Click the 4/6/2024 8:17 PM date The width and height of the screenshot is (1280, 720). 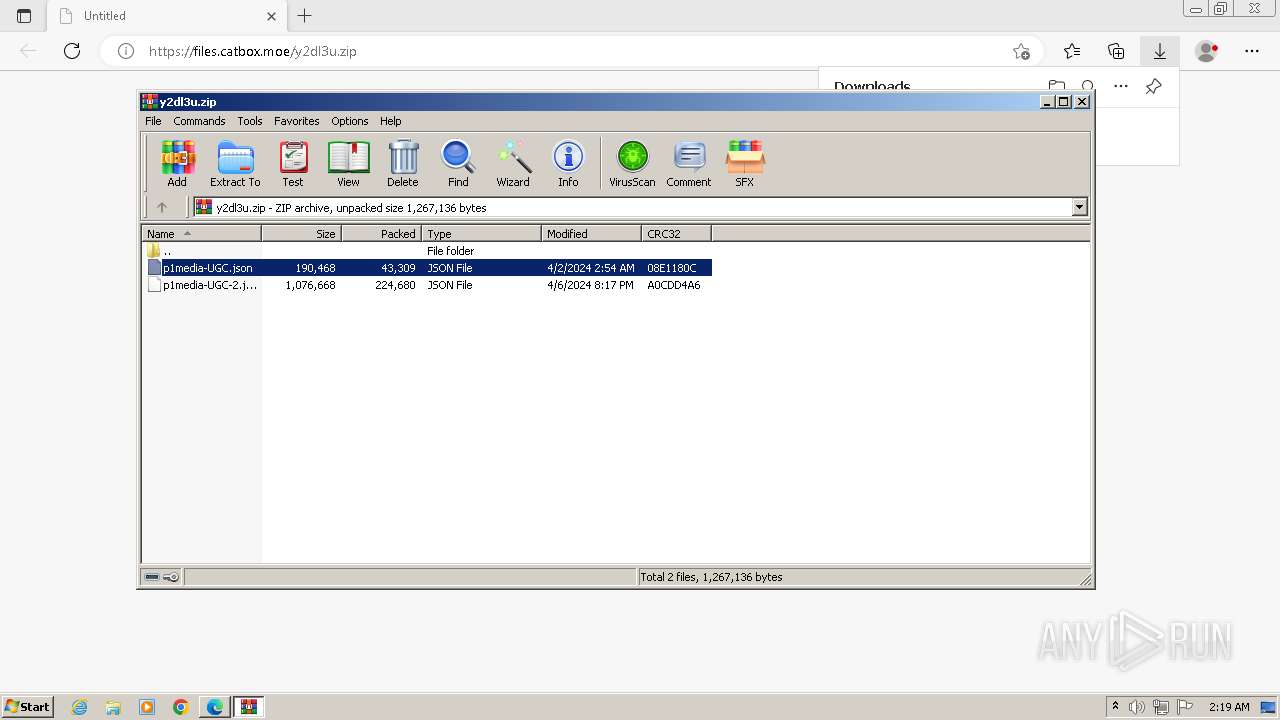pyautogui.click(x=590, y=285)
